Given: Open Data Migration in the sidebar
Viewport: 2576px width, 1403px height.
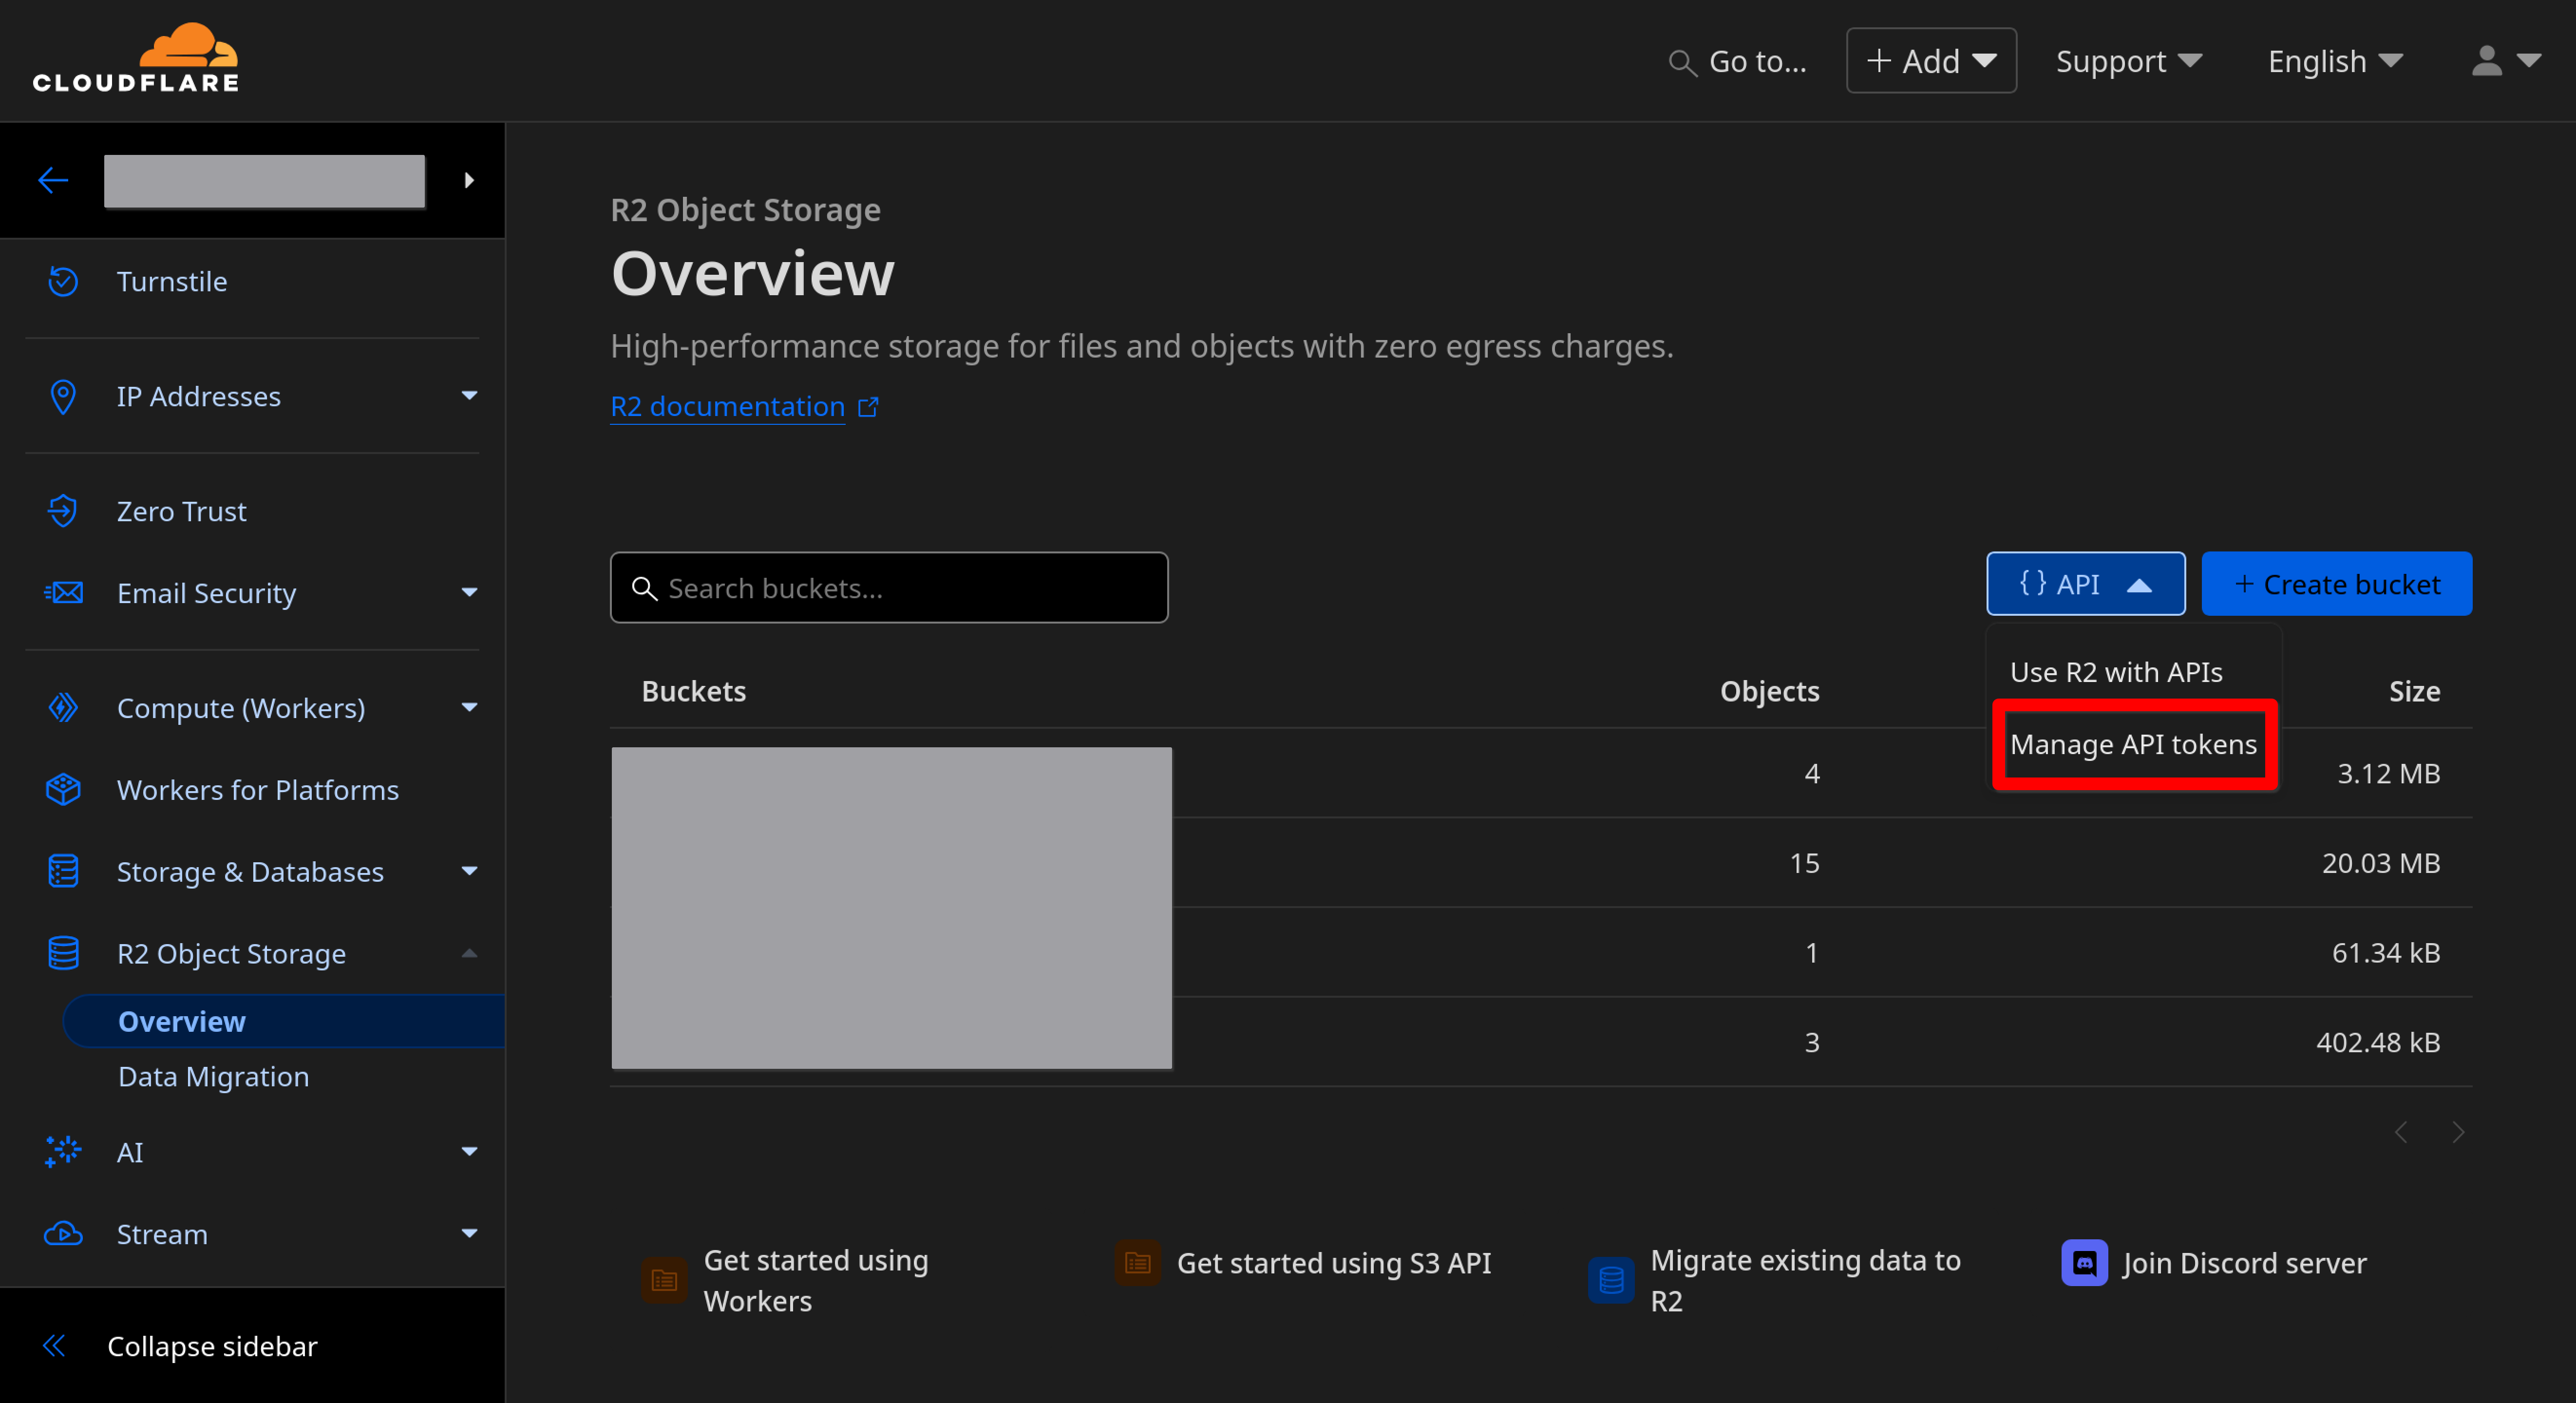Looking at the screenshot, I should point(213,1076).
